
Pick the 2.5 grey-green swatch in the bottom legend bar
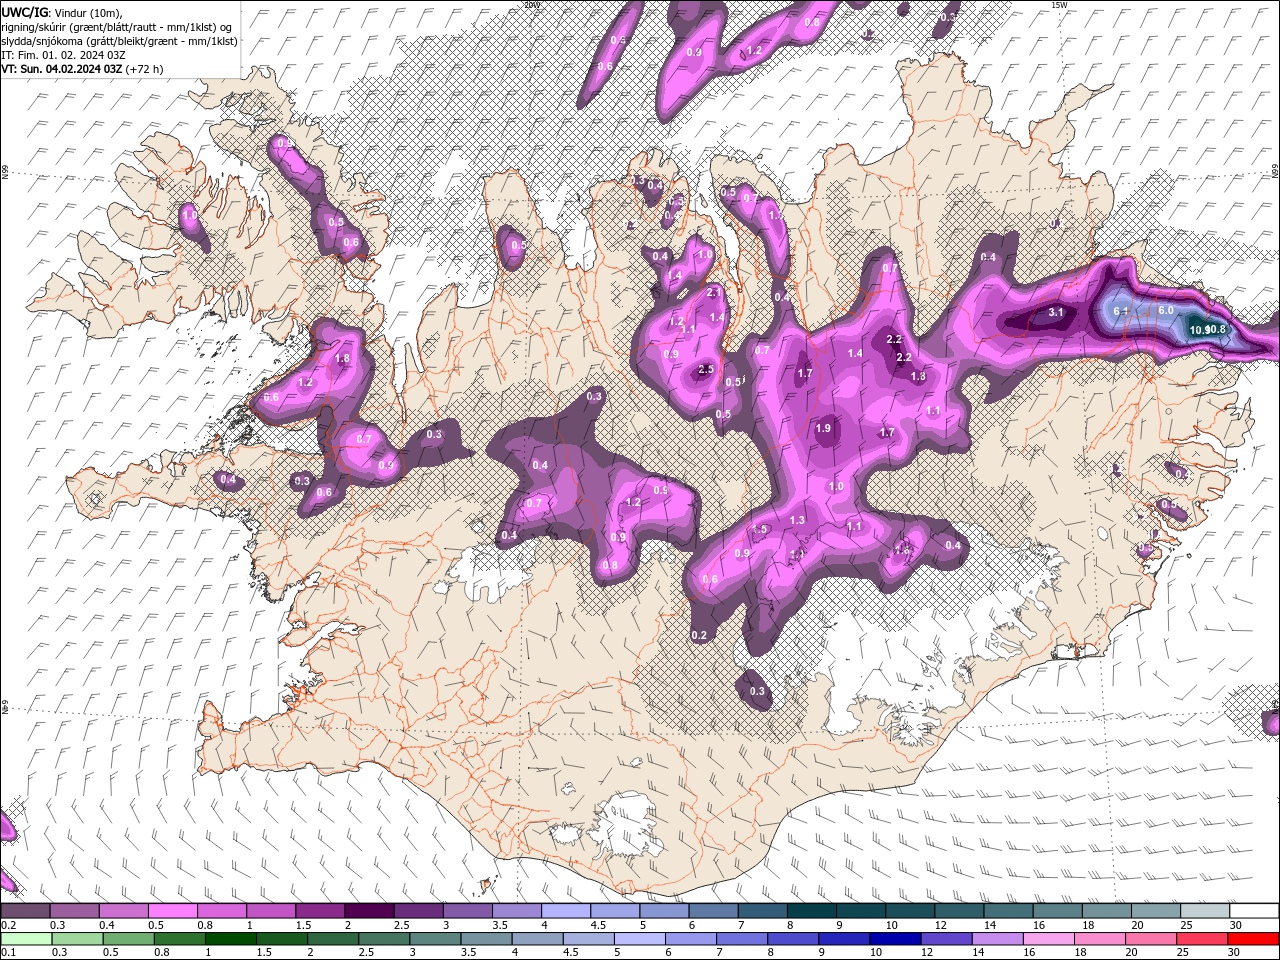pyautogui.click(x=384, y=939)
